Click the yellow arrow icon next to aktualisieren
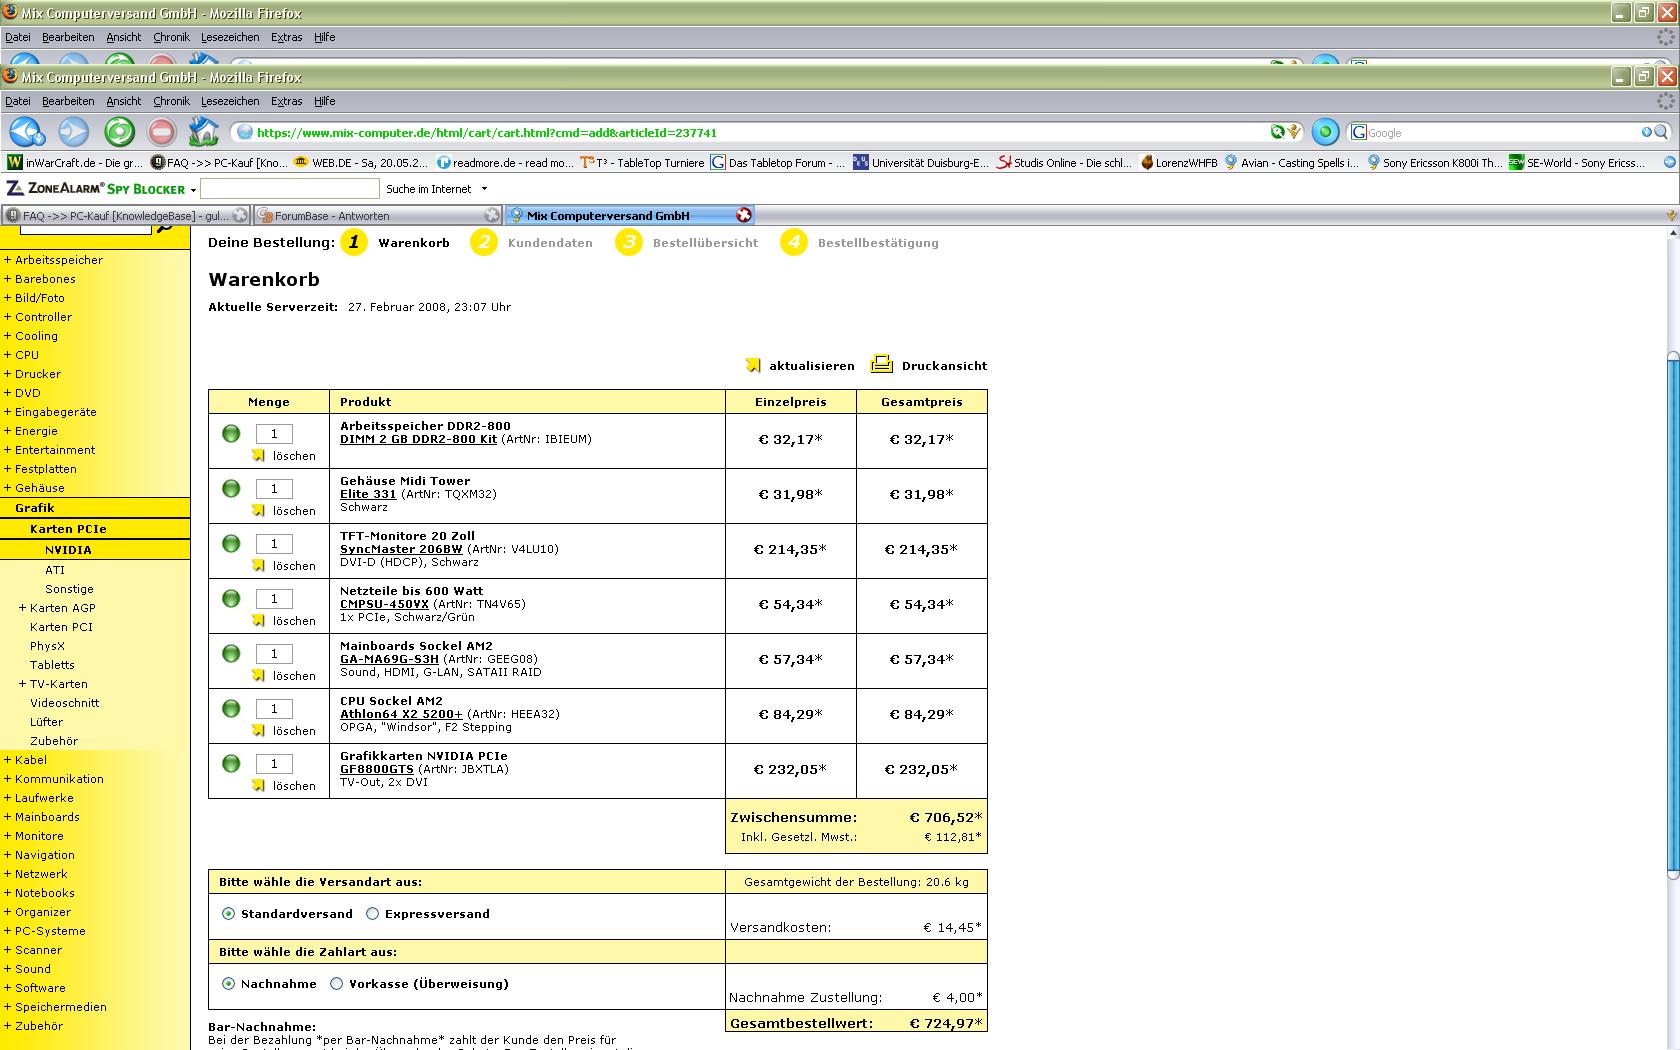 [x=753, y=365]
